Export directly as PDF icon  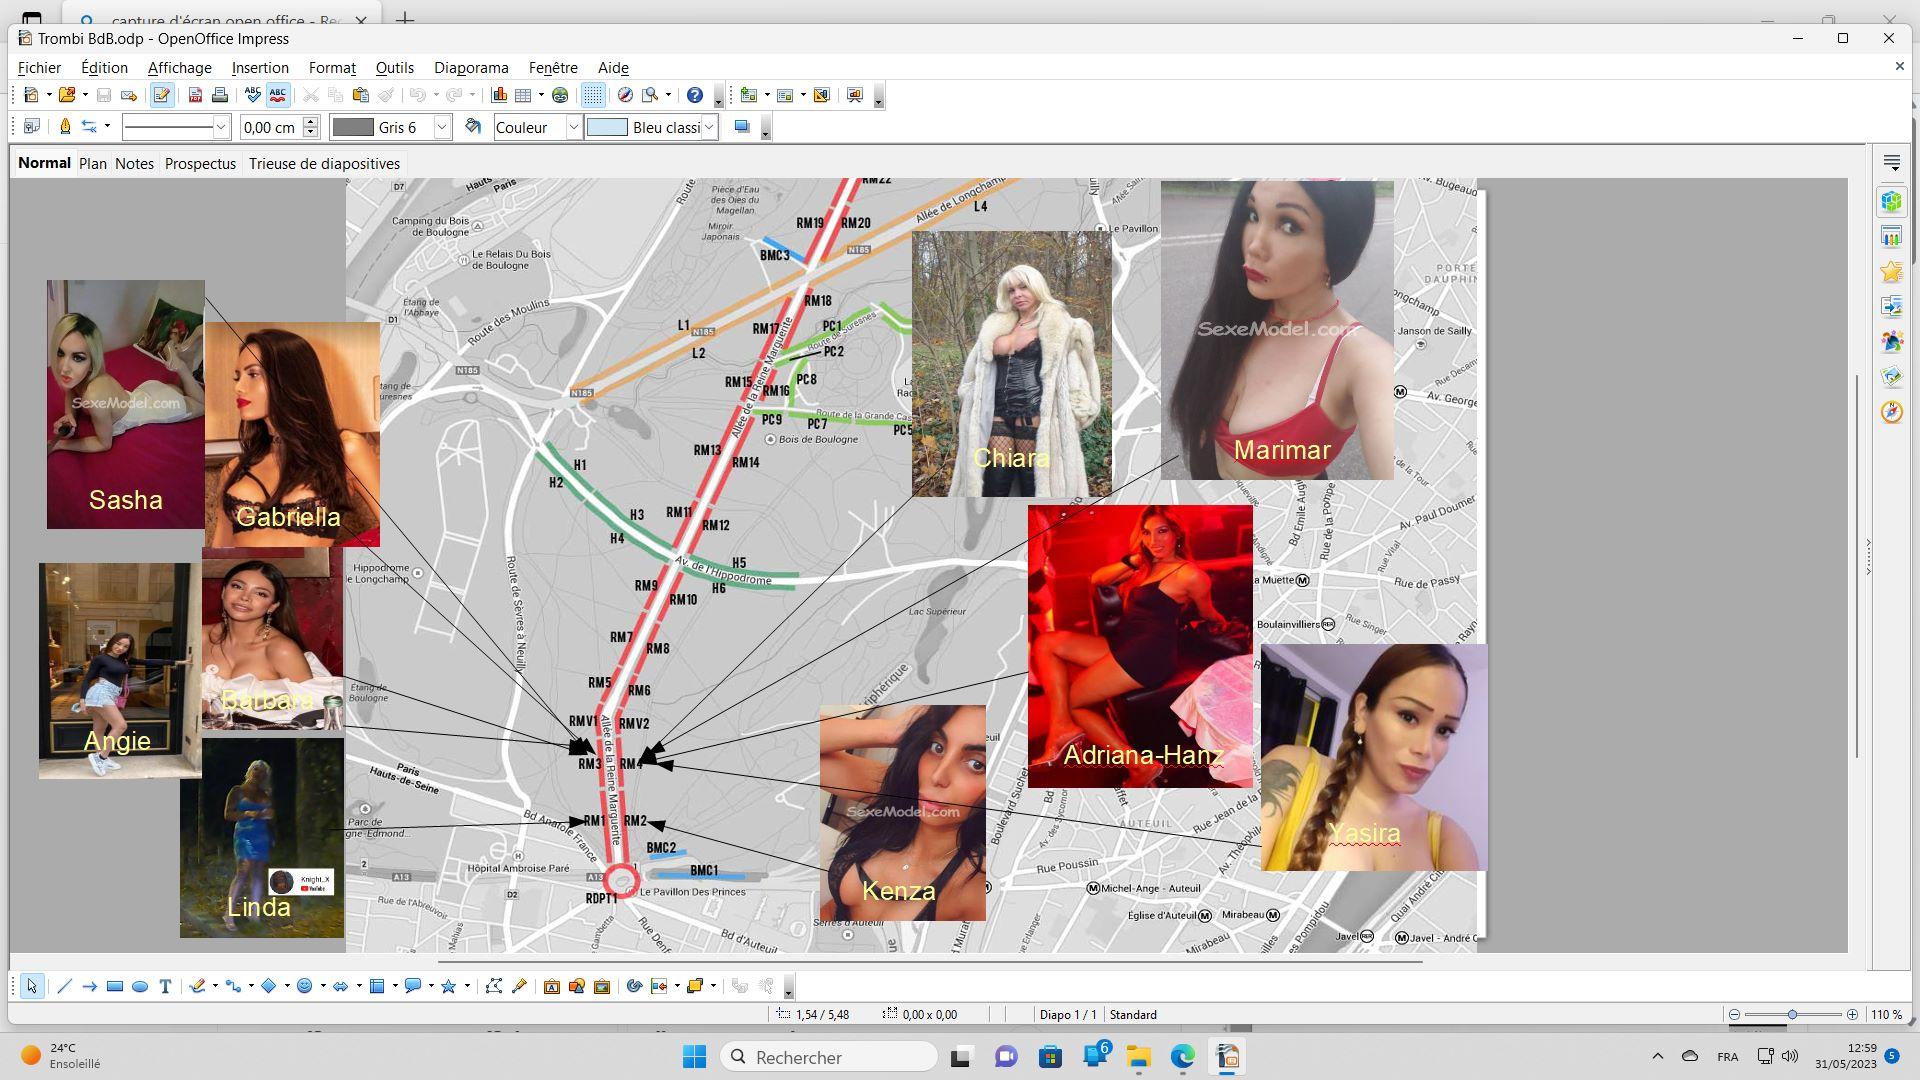point(196,96)
